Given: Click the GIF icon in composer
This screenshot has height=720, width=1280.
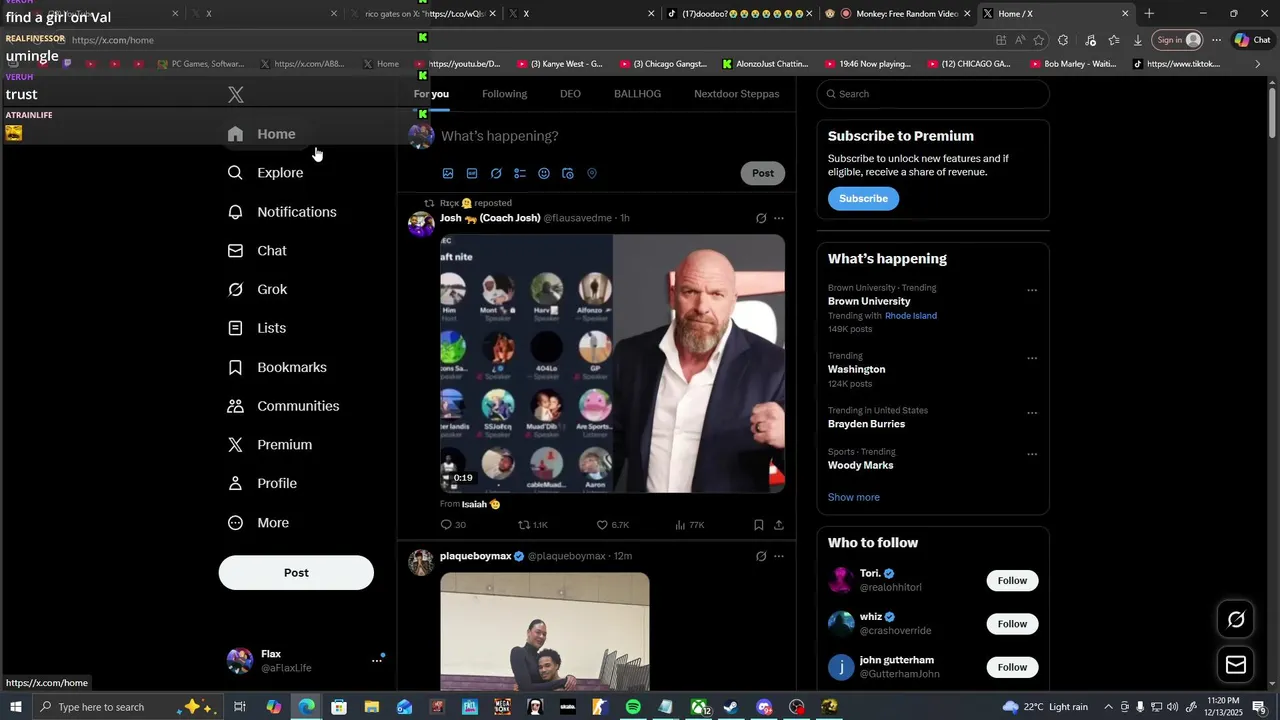Looking at the screenshot, I should (472, 173).
